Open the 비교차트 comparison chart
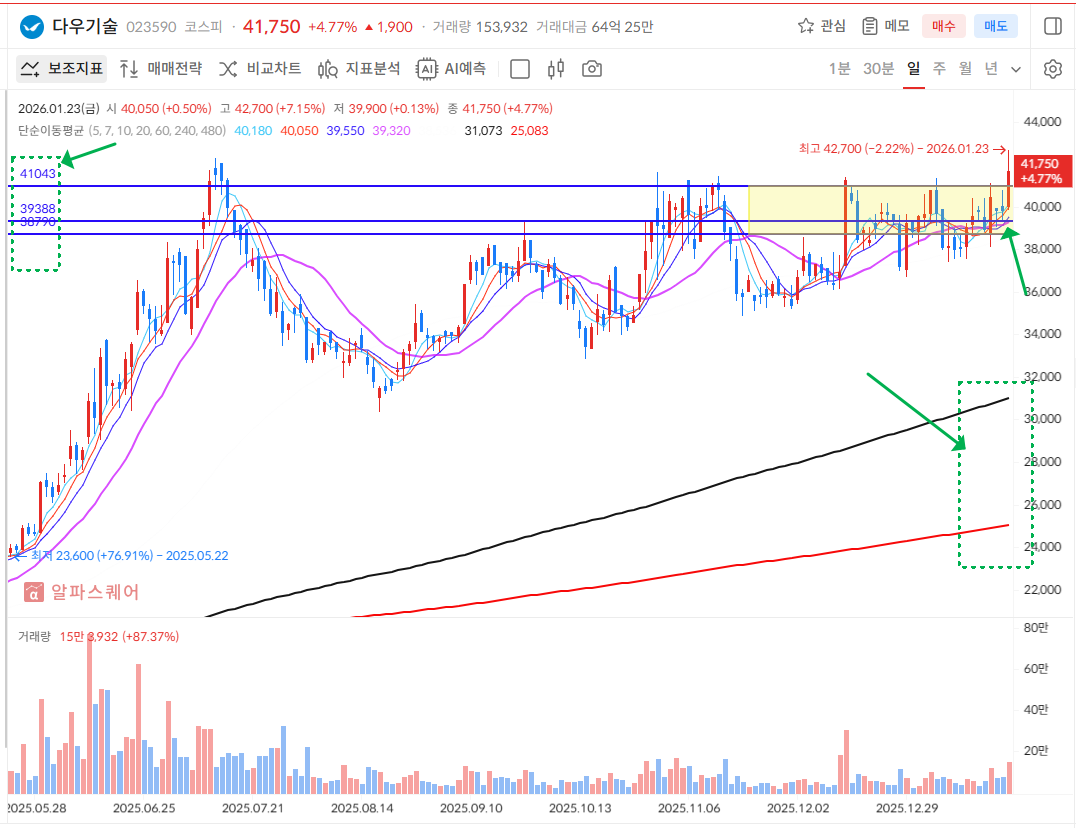1076x828 pixels. click(x=260, y=69)
